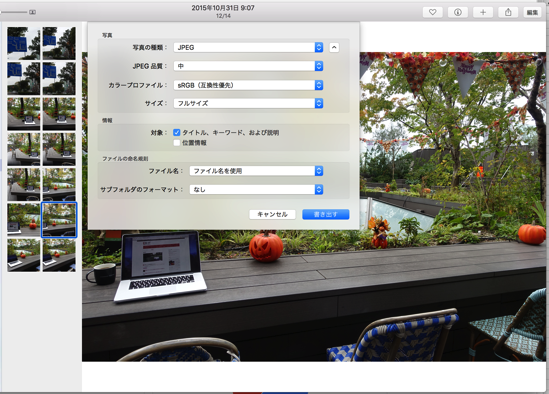Open the サイズ フルサイズ dropdown
This screenshot has width=549, height=394.
(x=248, y=103)
